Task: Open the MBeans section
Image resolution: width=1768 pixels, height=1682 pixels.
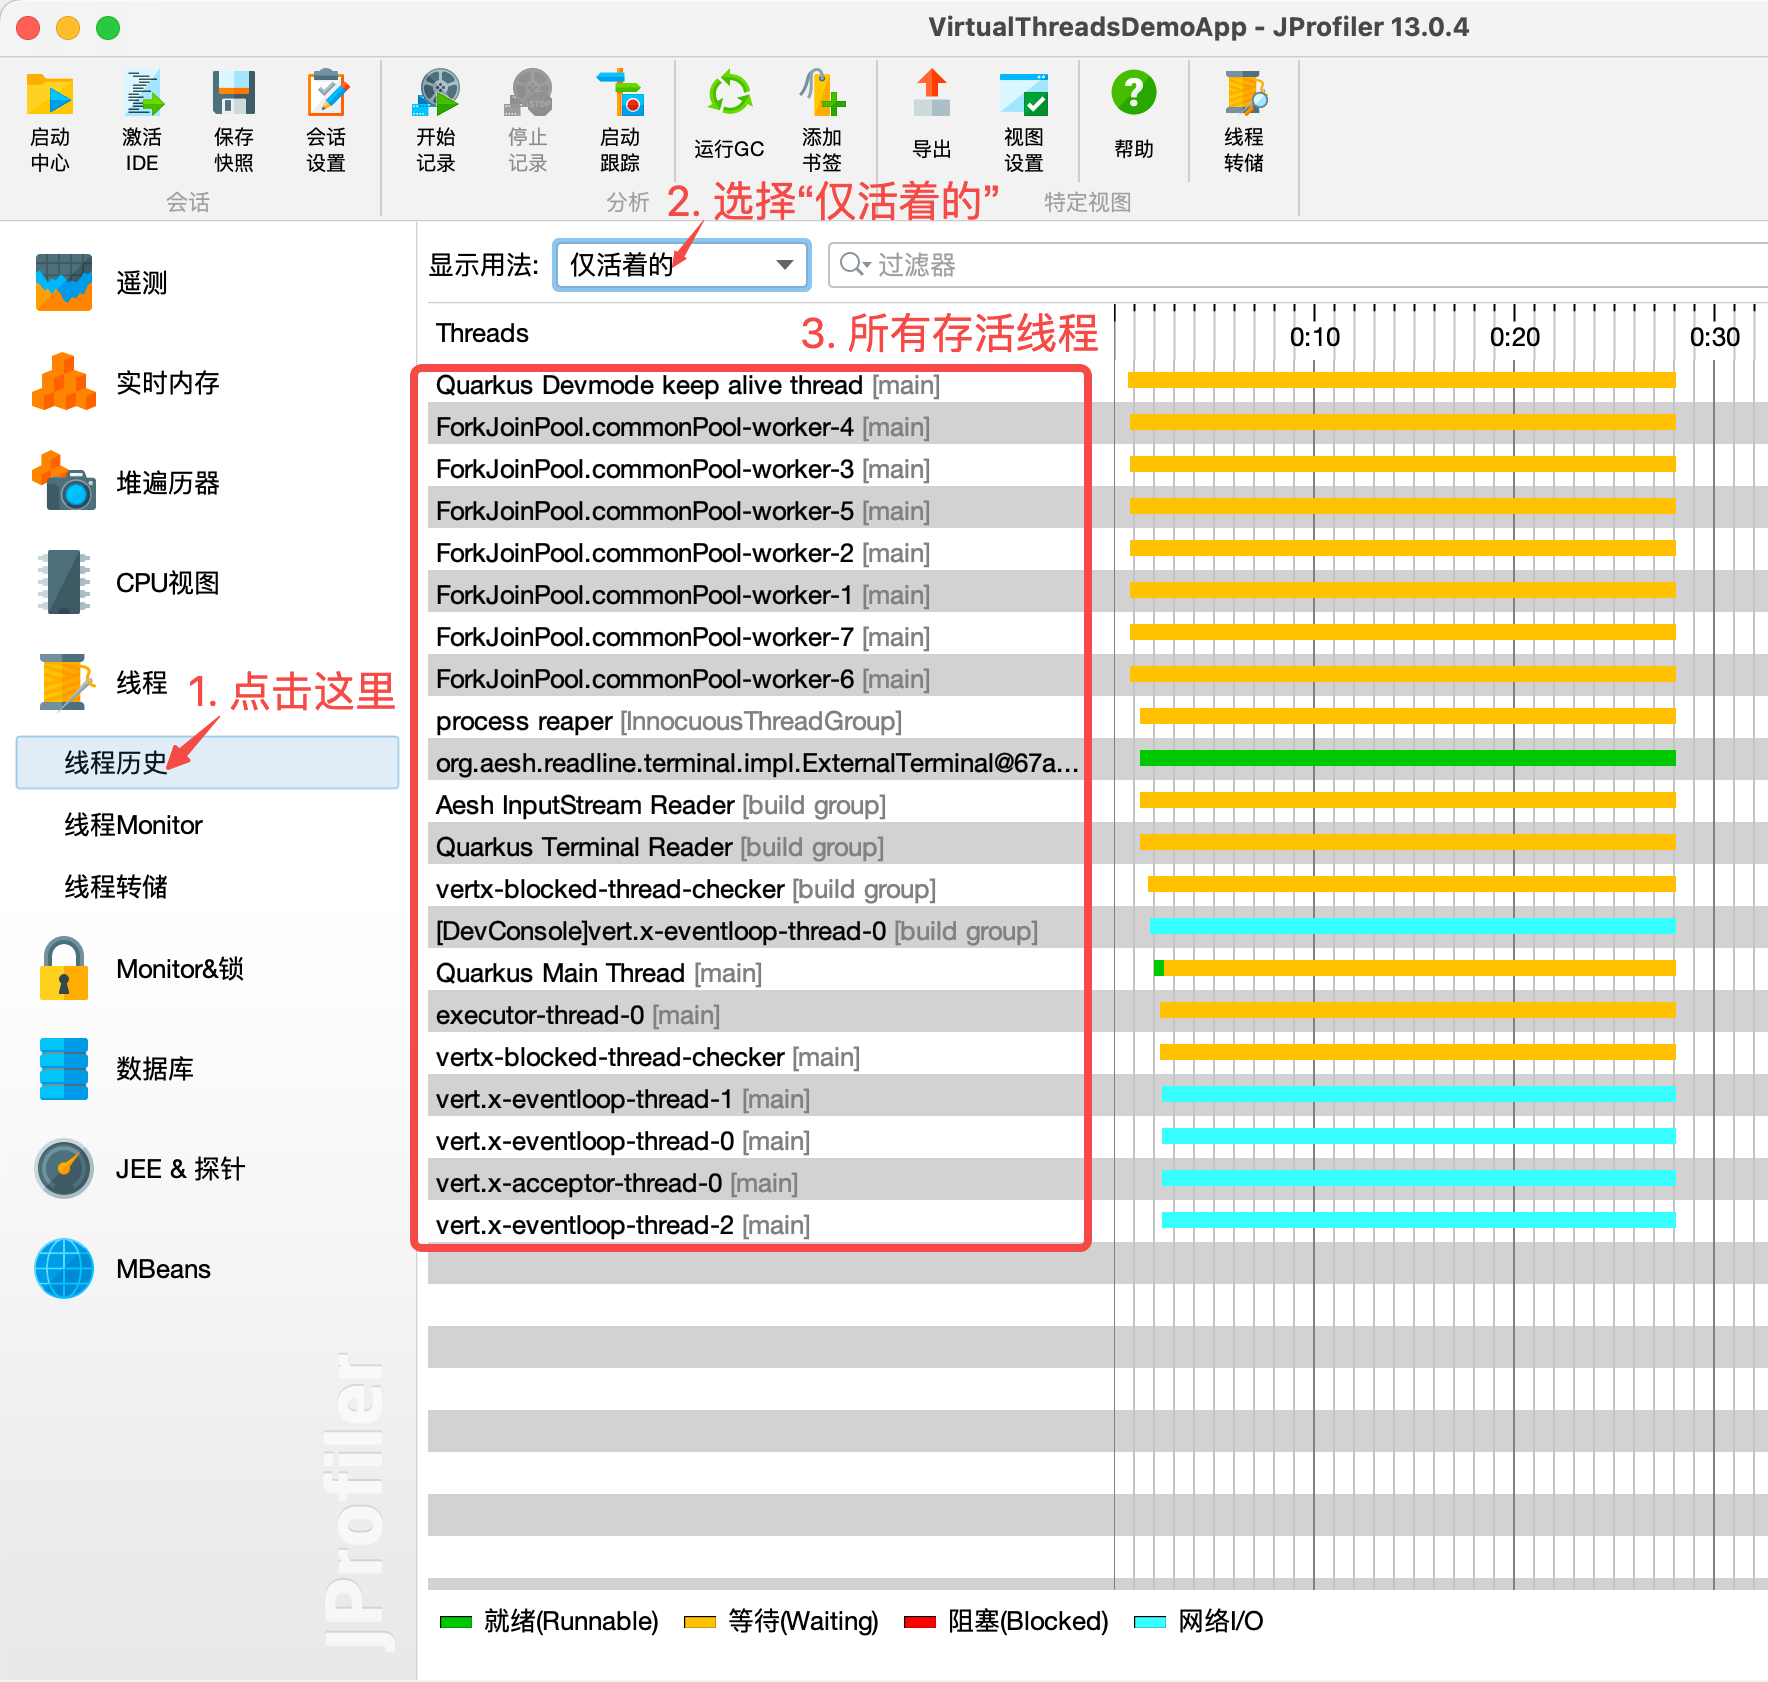Action: pos(124,1269)
